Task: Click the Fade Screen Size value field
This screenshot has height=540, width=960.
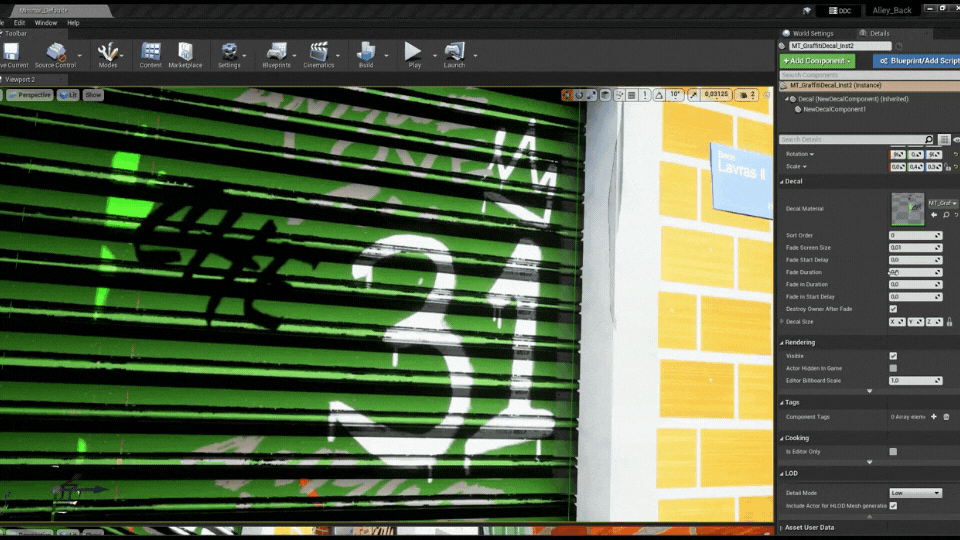Action: (915, 248)
